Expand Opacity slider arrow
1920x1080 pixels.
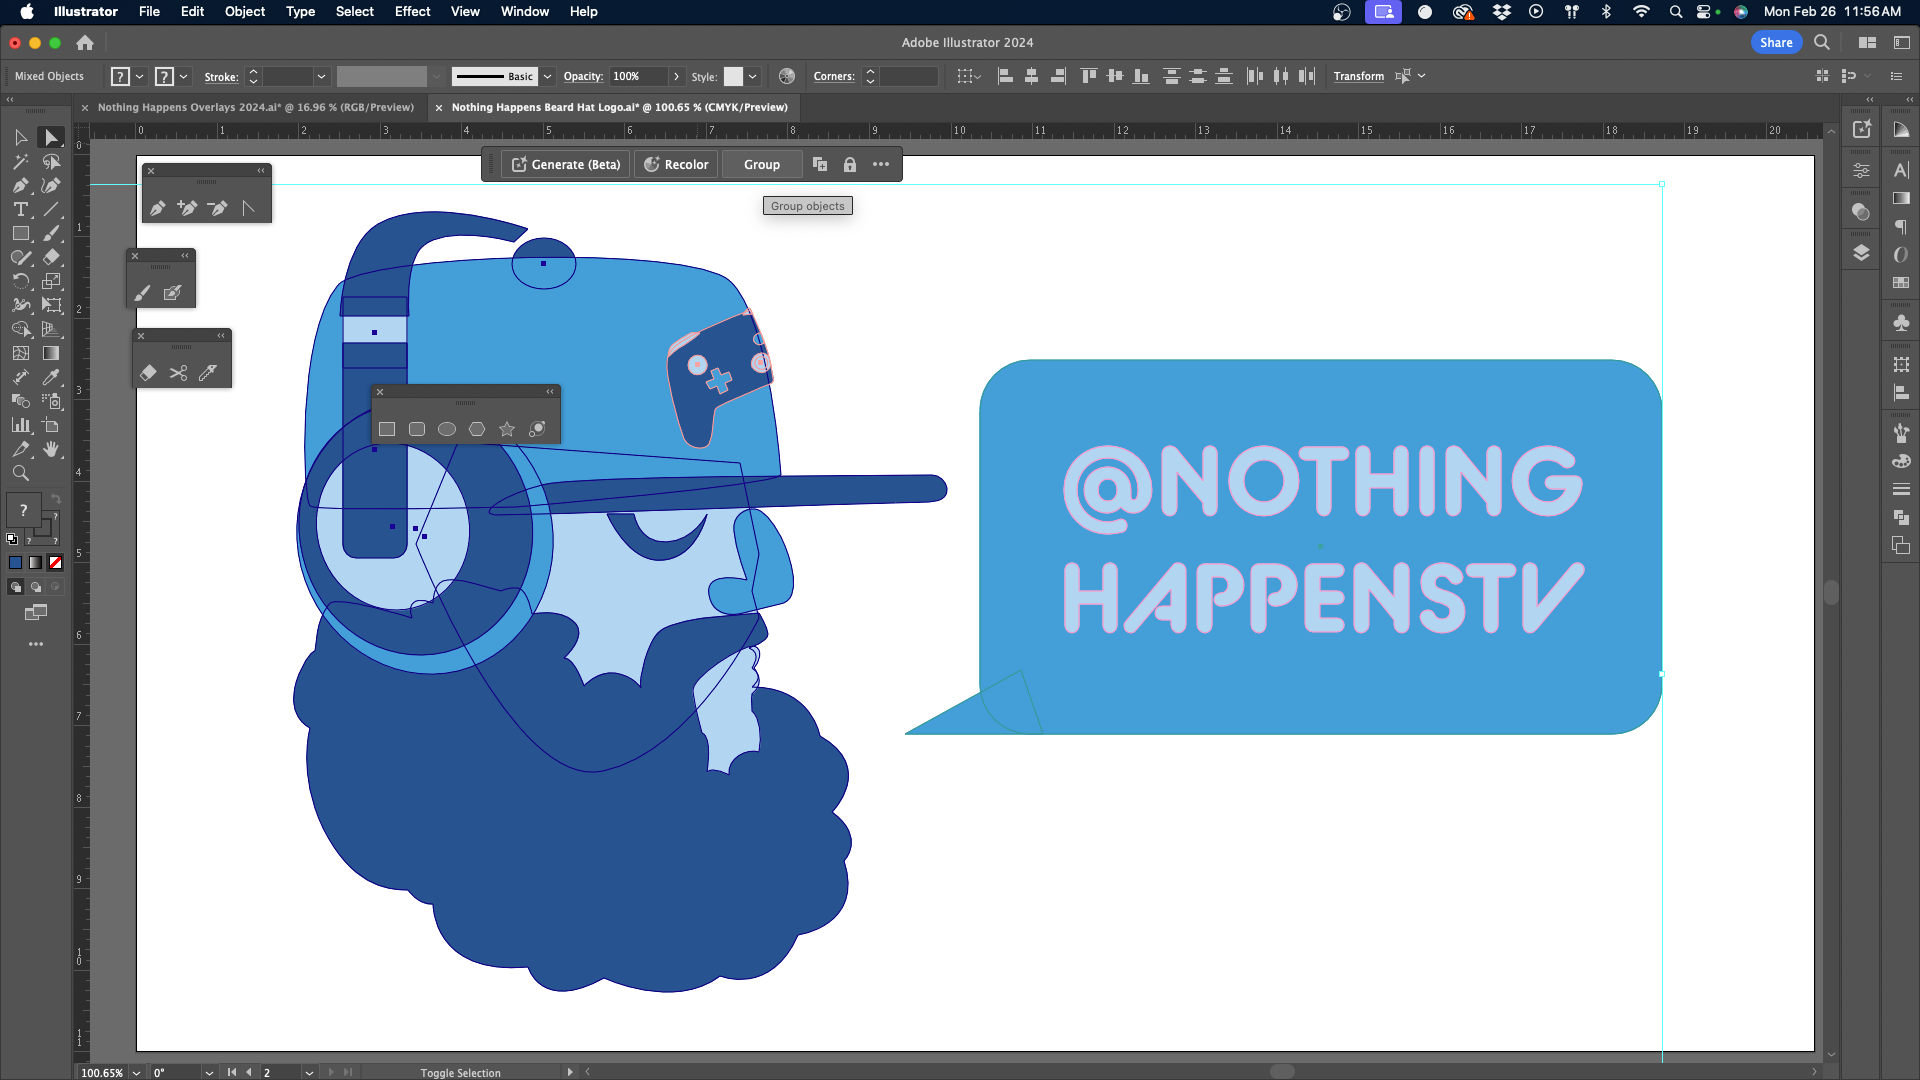tap(676, 76)
